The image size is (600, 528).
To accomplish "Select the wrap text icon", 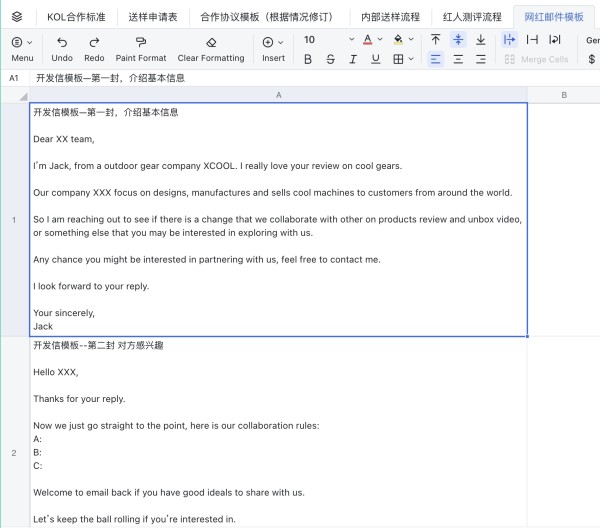I will click(555, 39).
